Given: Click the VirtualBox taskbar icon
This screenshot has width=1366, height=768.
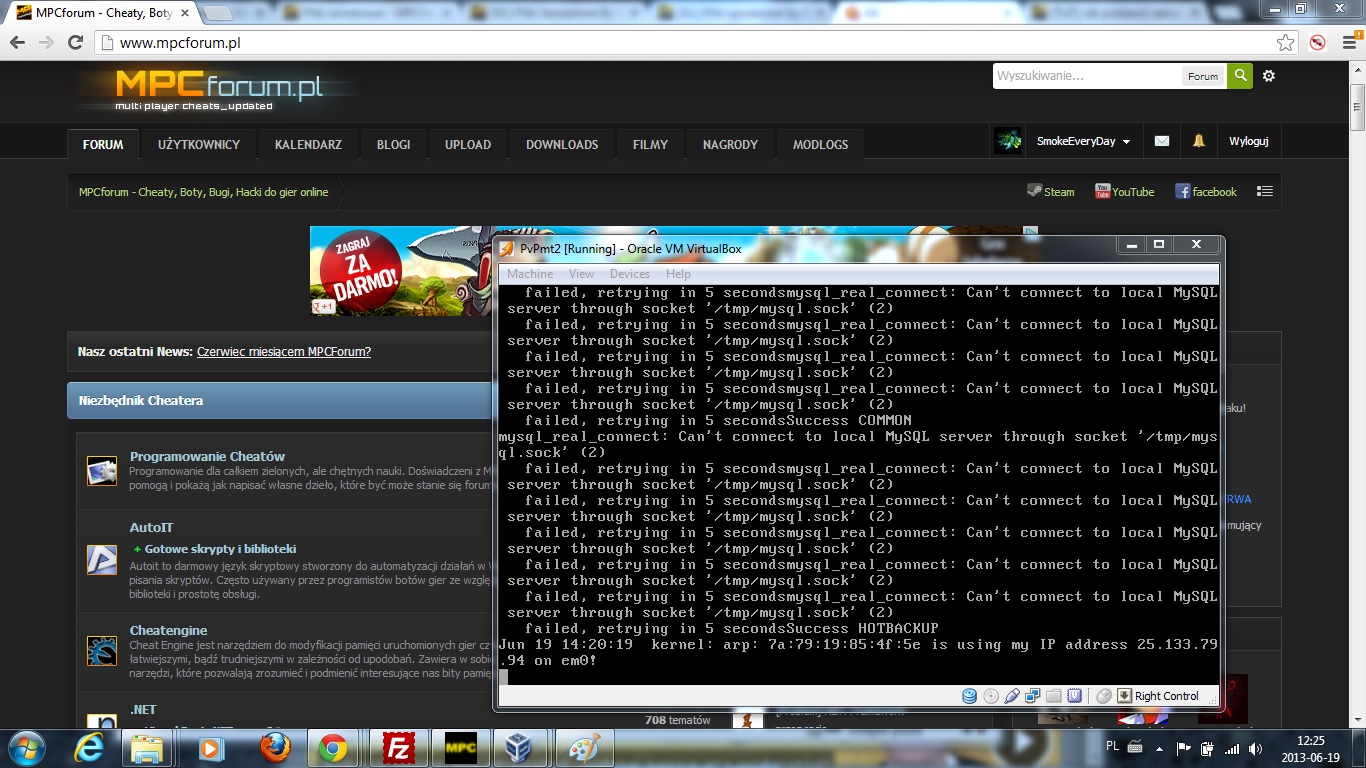Looking at the screenshot, I should pyautogui.click(x=518, y=748).
